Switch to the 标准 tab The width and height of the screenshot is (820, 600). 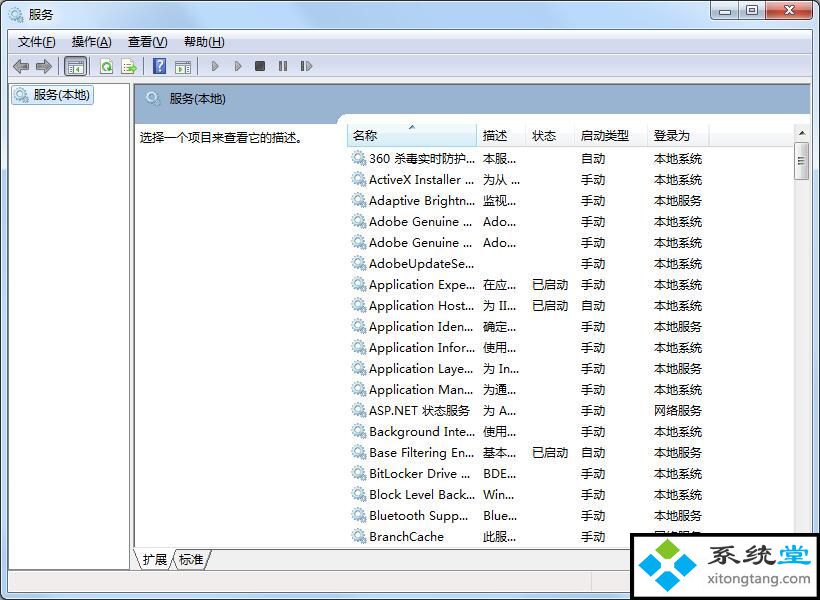[191, 559]
